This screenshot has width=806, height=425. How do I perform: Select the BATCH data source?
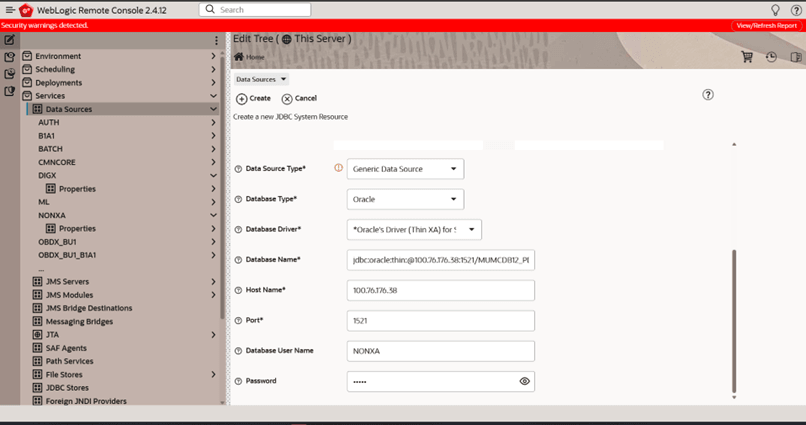point(50,149)
